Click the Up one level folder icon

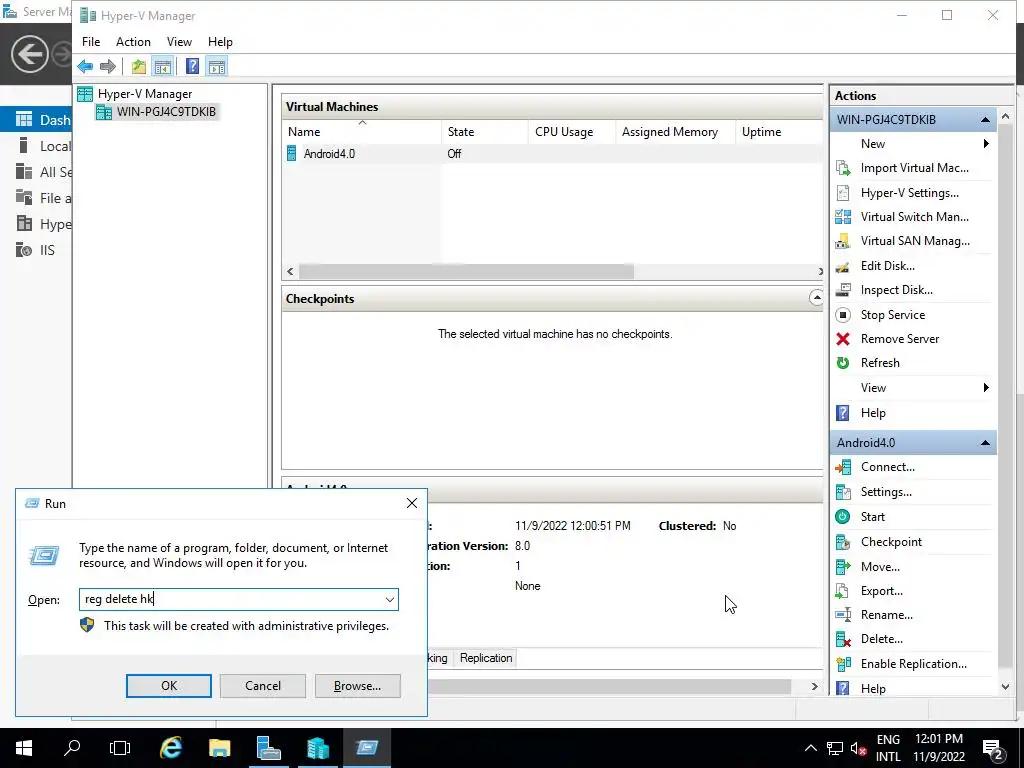[x=138, y=66]
